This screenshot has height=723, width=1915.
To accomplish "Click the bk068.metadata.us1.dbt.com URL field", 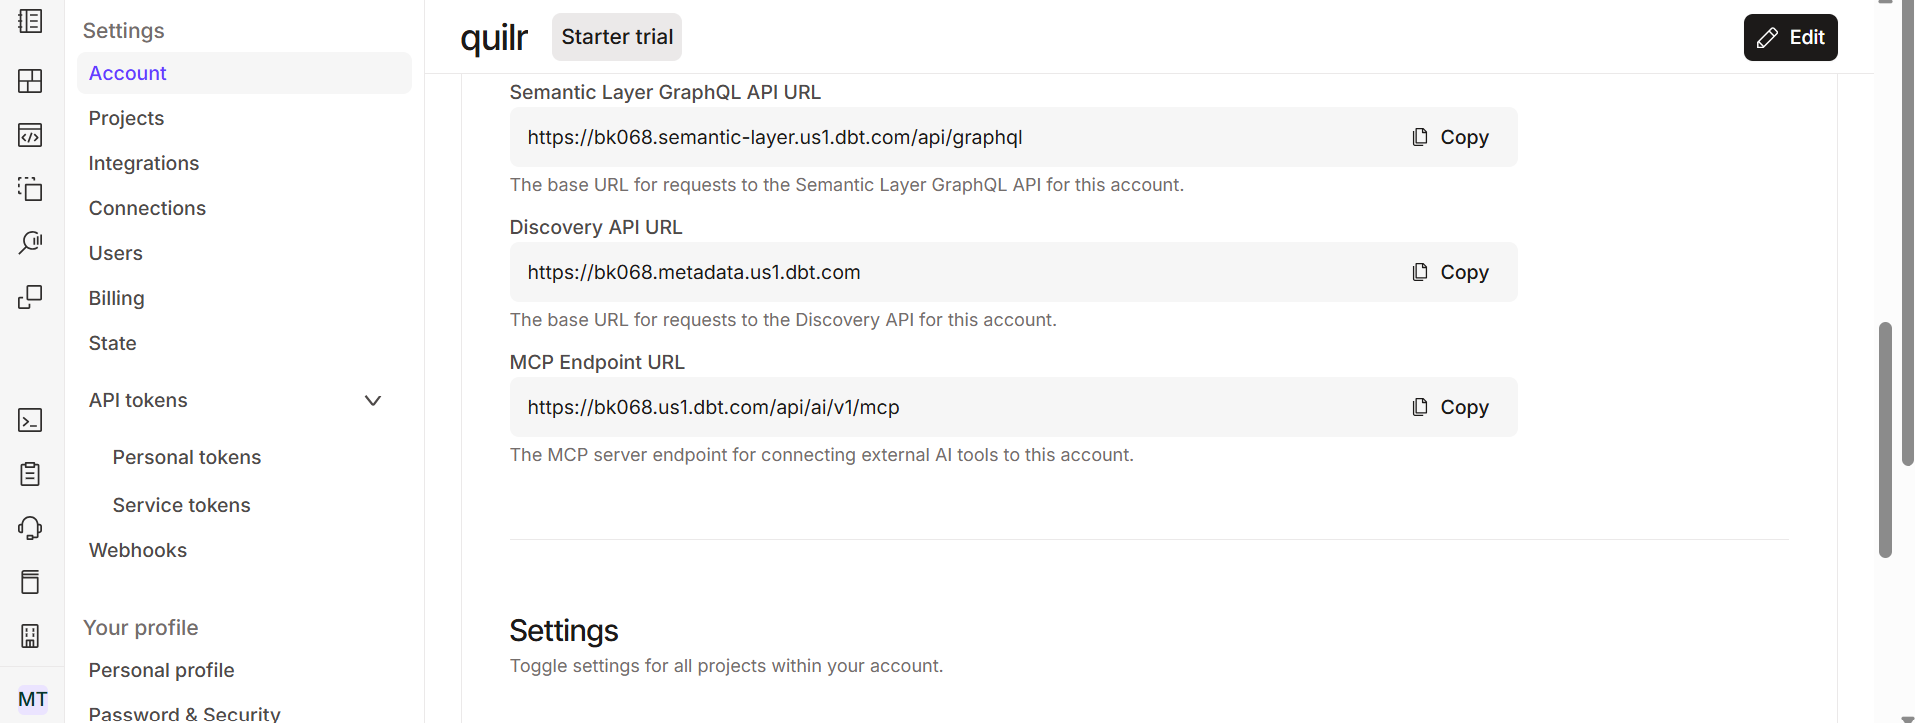I will pos(1014,272).
